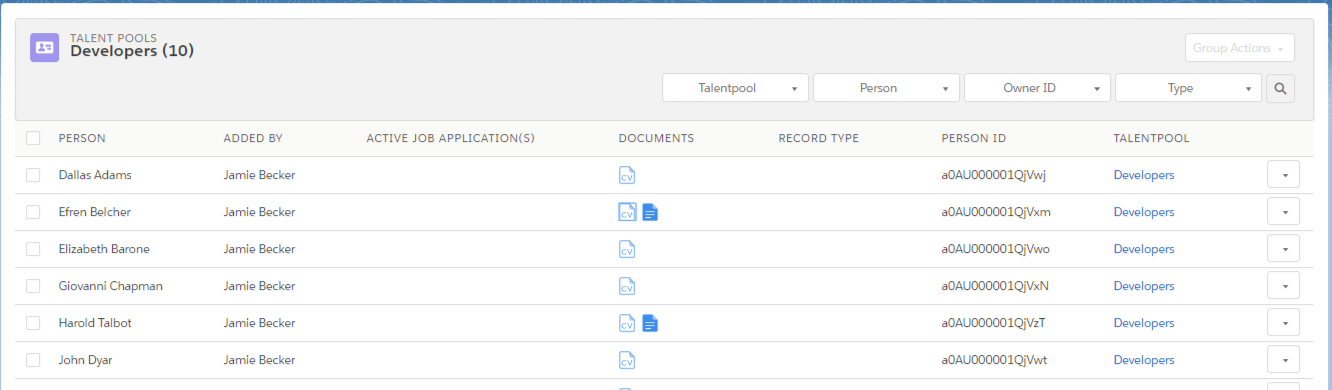Open row actions menu for John Dyar
The image size is (1332, 390).
click(1283, 360)
